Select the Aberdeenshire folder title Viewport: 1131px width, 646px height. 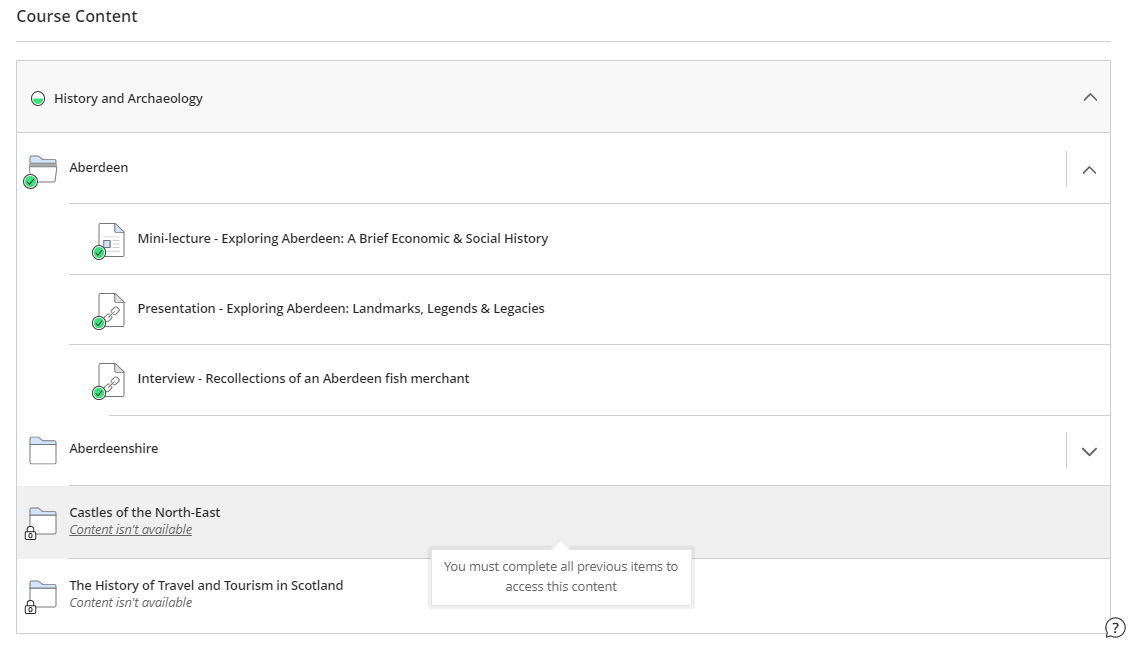tap(113, 449)
